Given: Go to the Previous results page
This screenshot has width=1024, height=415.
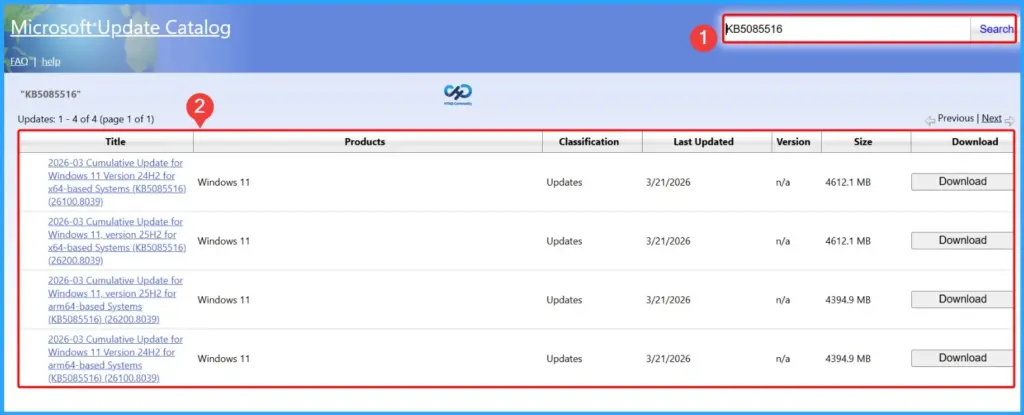Looking at the screenshot, I should [955, 118].
